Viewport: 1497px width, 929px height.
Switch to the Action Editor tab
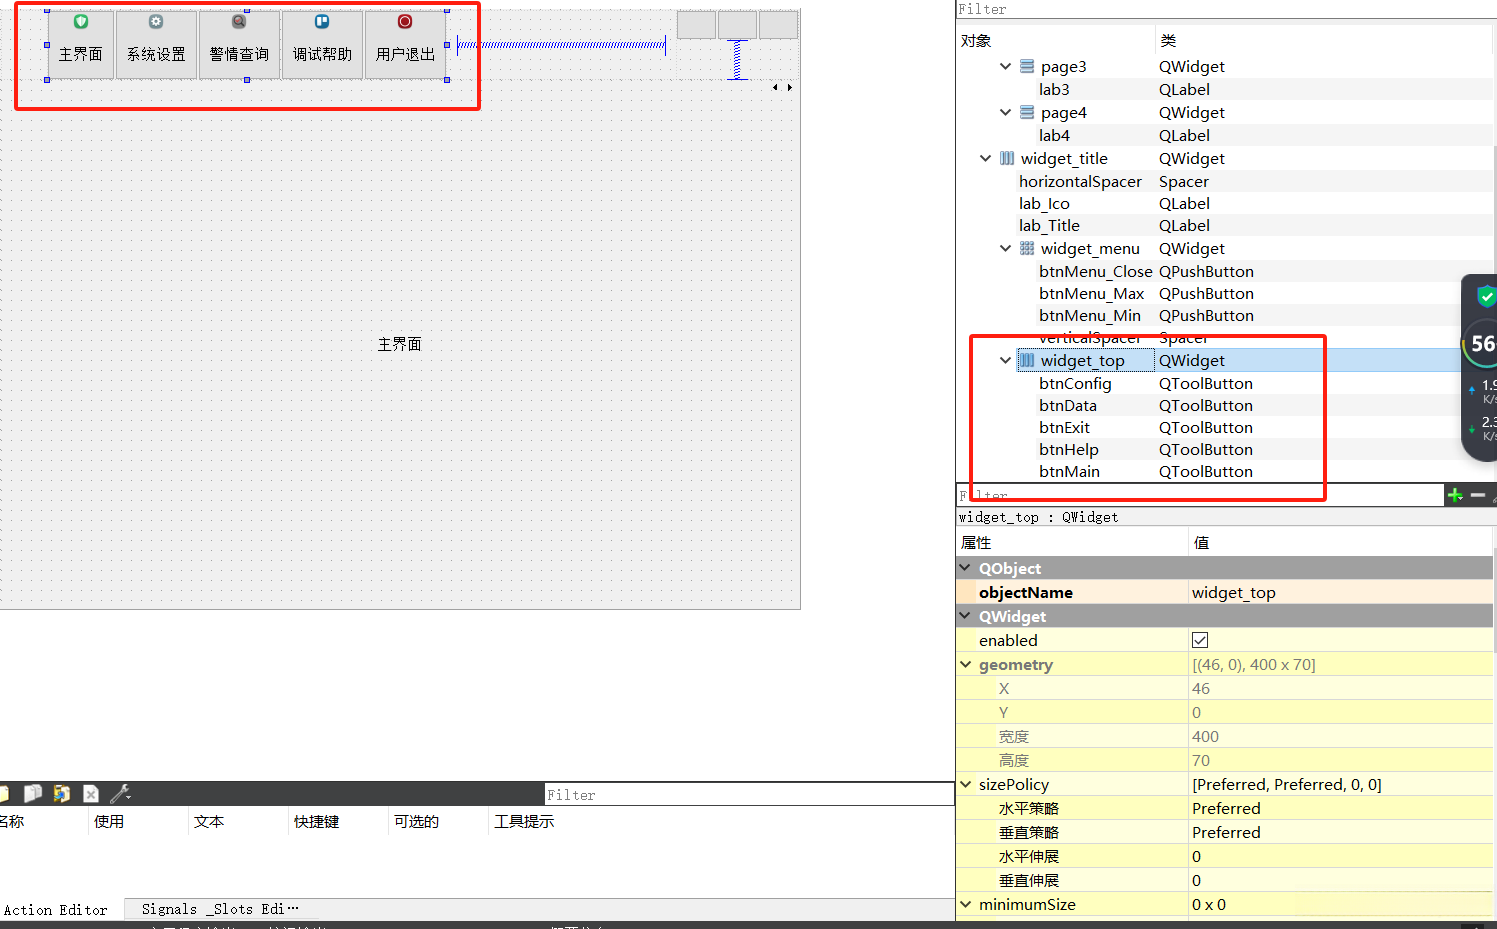click(x=56, y=910)
